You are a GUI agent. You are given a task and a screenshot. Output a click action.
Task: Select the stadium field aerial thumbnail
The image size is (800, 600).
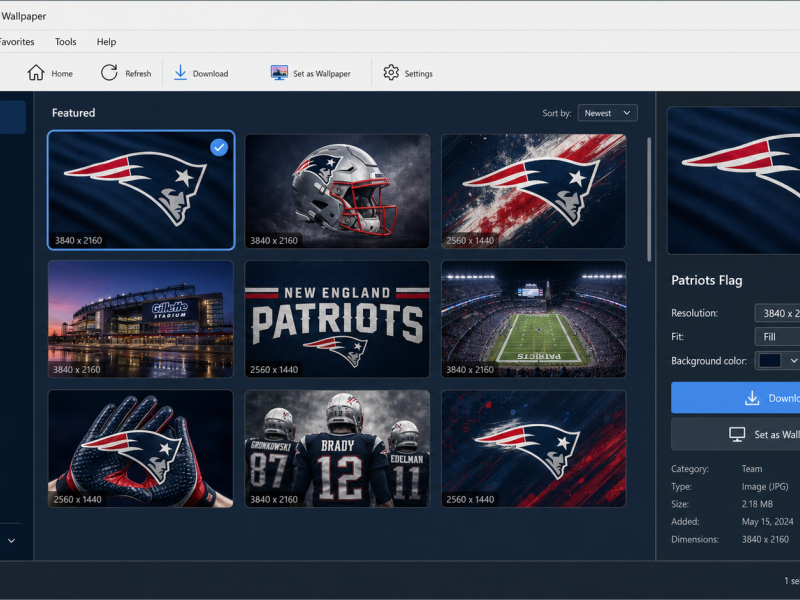tap(534, 319)
